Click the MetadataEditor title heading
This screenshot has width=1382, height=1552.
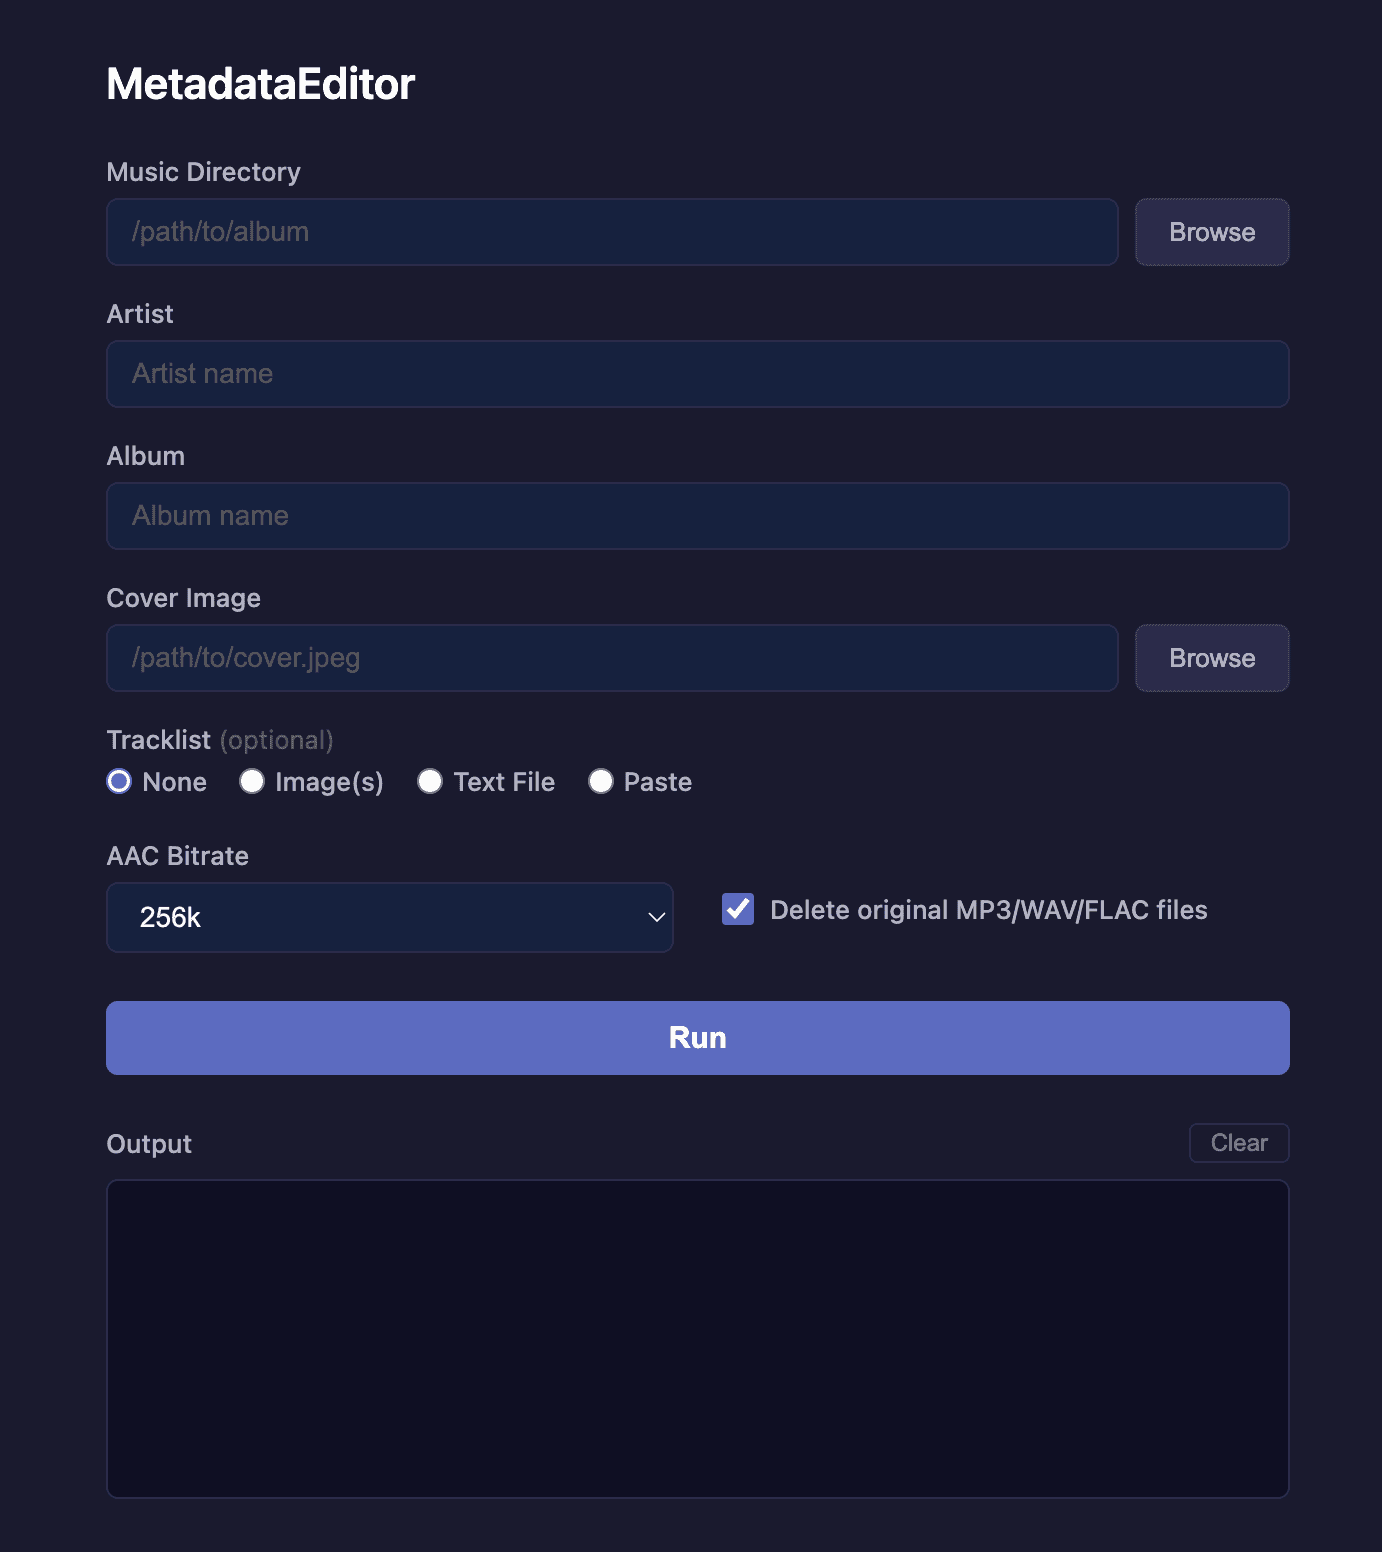coord(260,84)
